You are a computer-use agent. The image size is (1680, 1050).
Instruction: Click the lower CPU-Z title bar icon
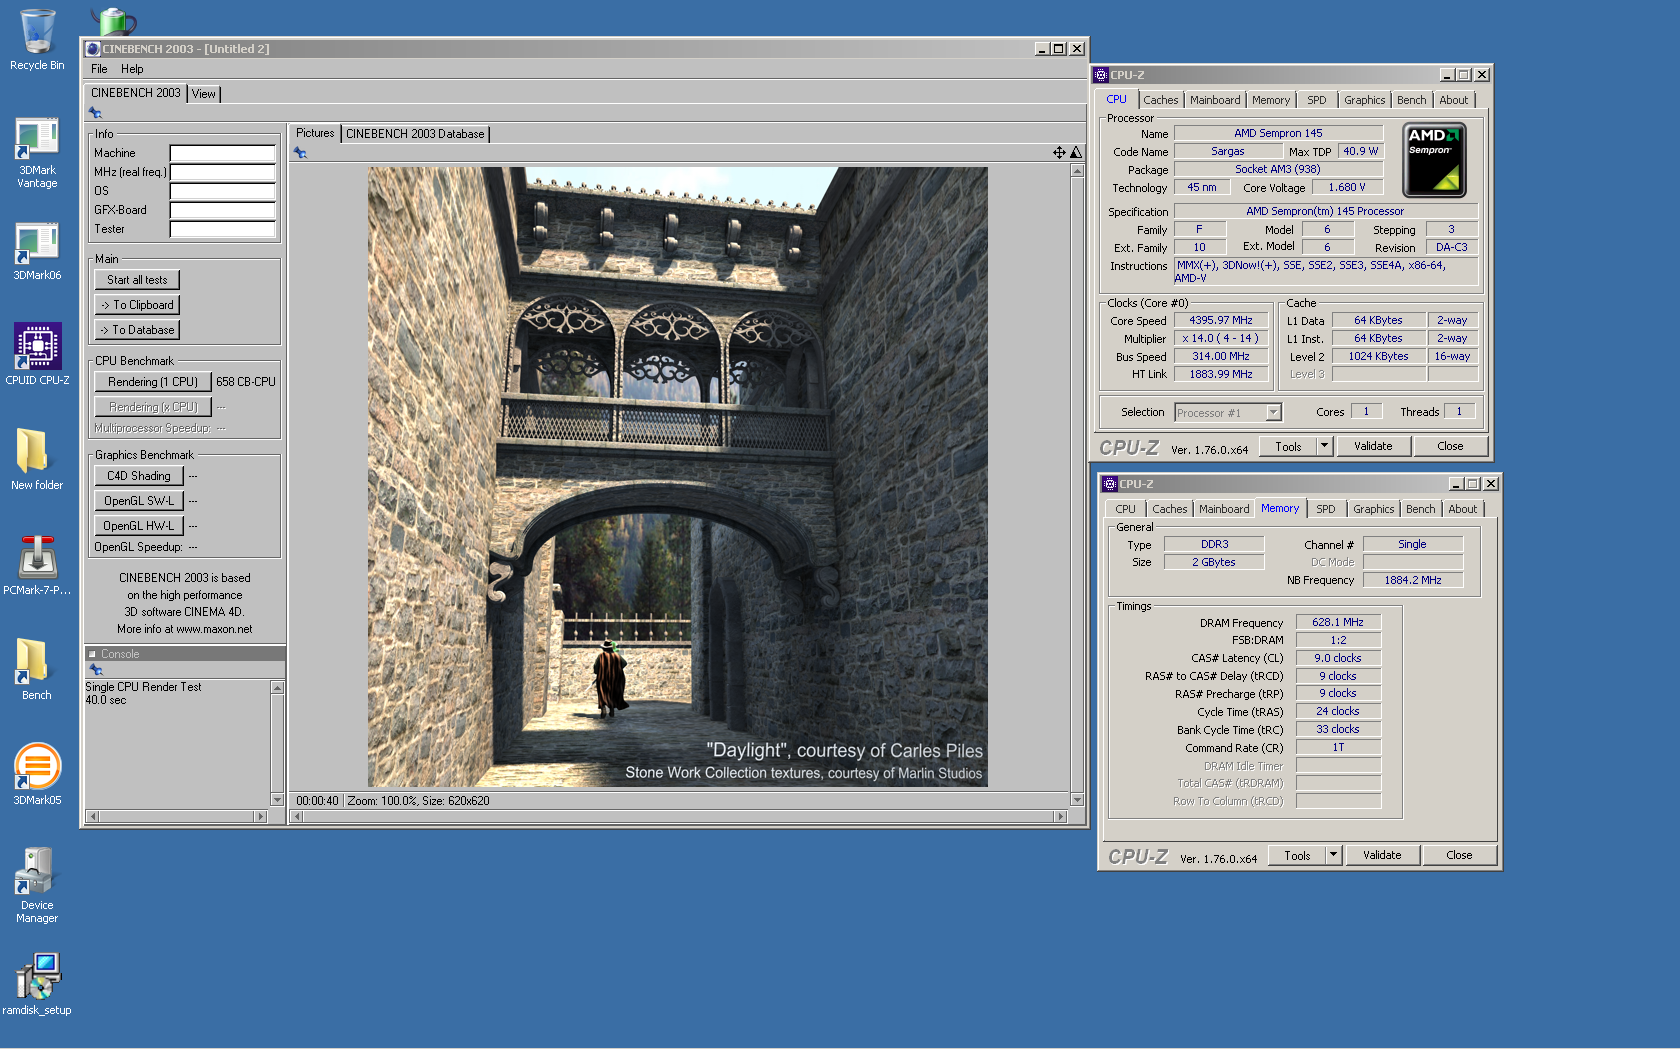[x=1110, y=484]
